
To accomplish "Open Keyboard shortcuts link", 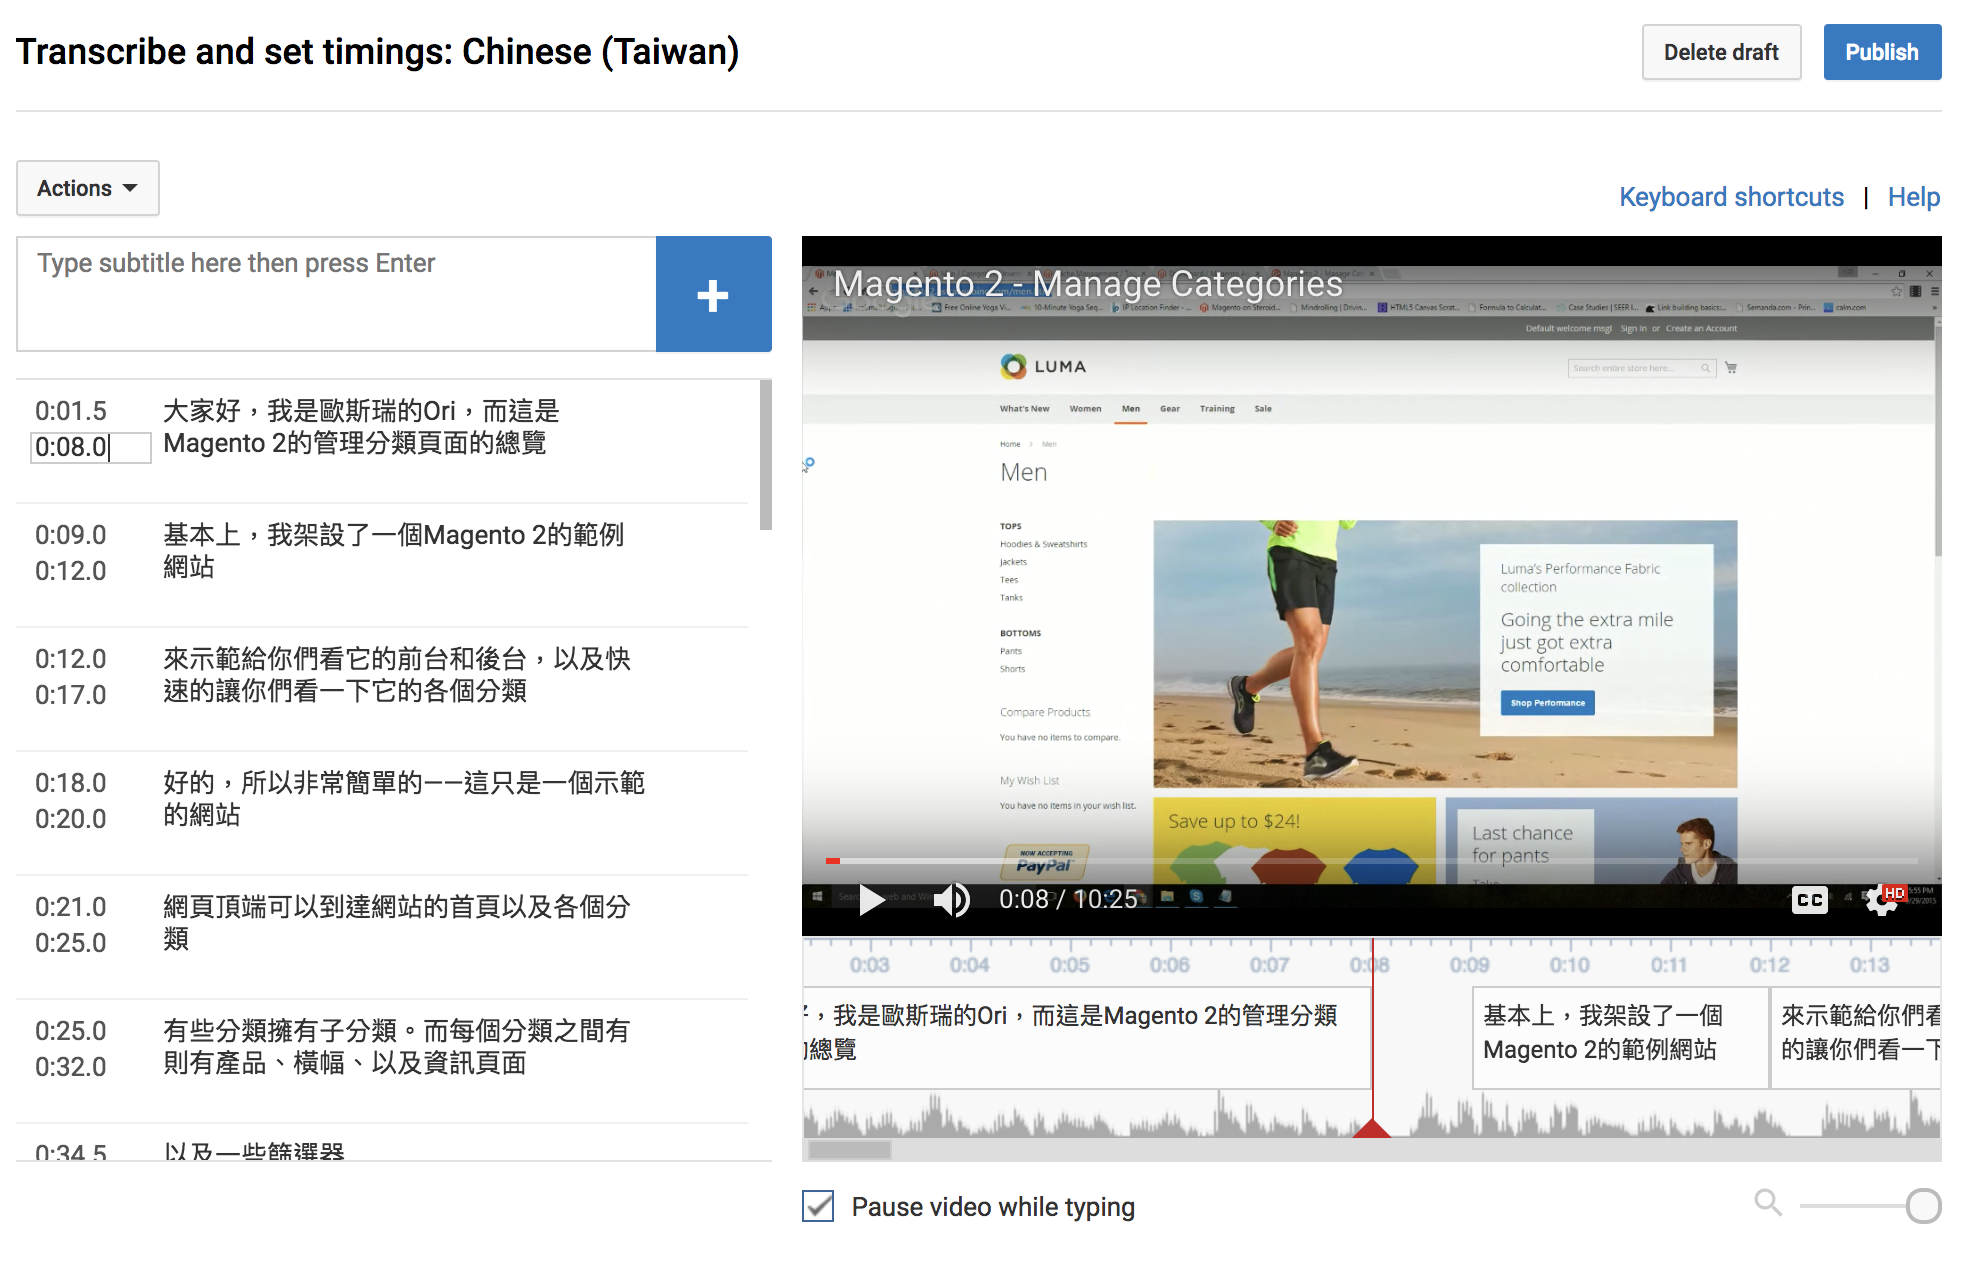I will [x=1731, y=197].
